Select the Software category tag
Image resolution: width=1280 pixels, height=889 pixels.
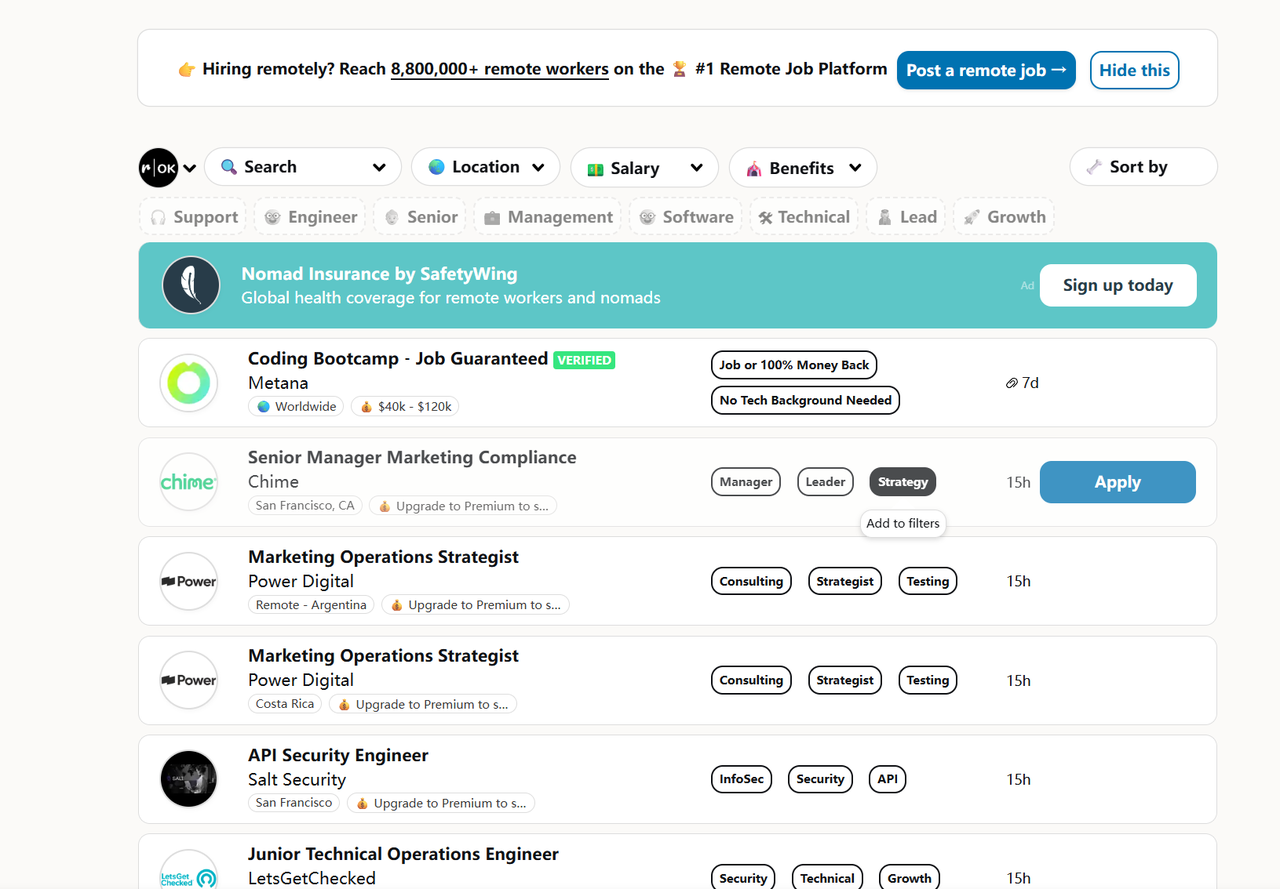[x=686, y=217]
